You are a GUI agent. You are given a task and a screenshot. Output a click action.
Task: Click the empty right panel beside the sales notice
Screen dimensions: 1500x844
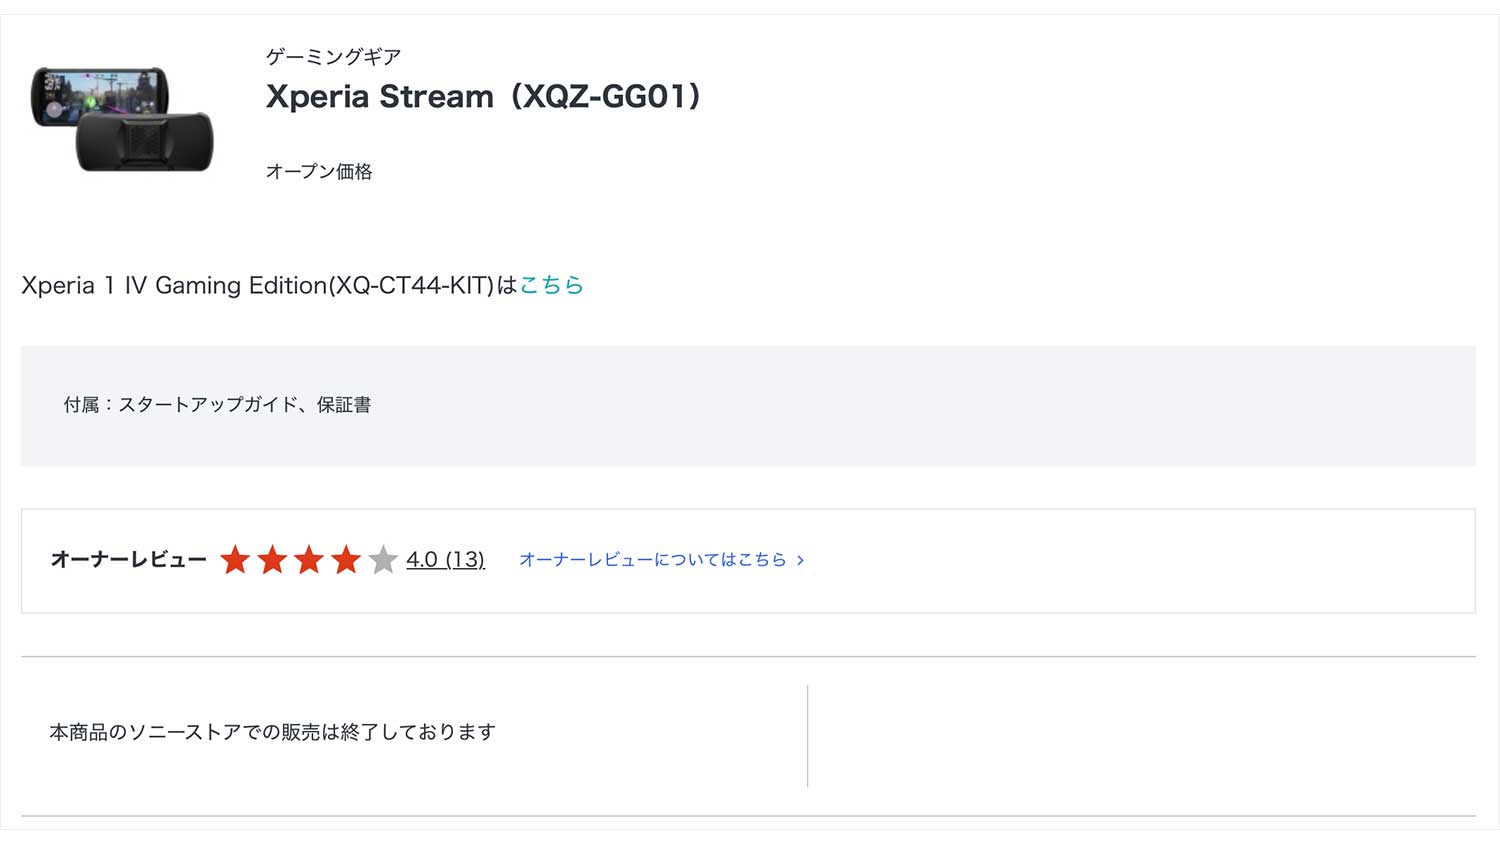[1140, 735]
